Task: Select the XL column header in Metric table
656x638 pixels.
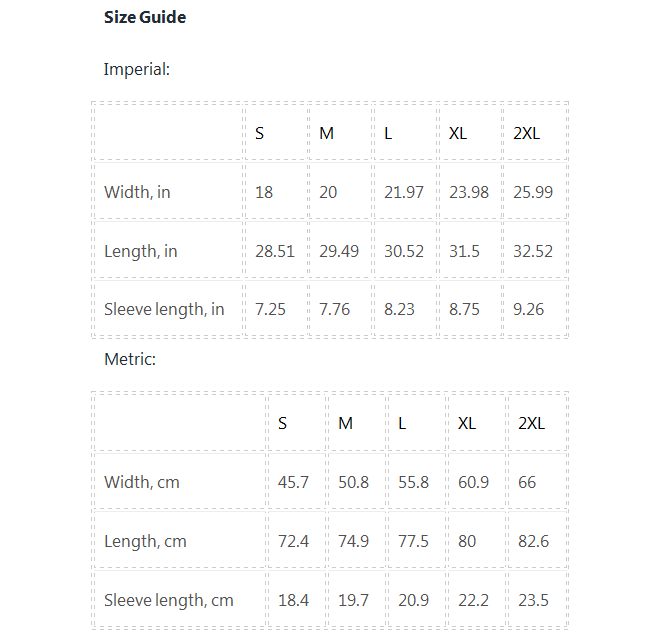Action: click(467, 423)
